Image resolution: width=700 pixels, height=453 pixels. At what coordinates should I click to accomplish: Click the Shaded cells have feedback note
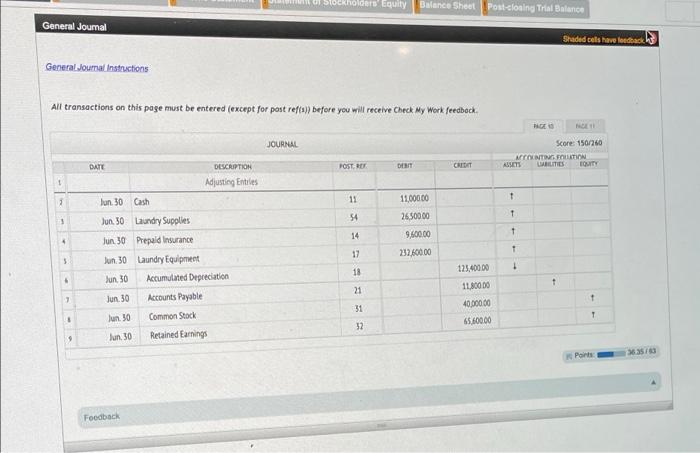click(603, 40)
